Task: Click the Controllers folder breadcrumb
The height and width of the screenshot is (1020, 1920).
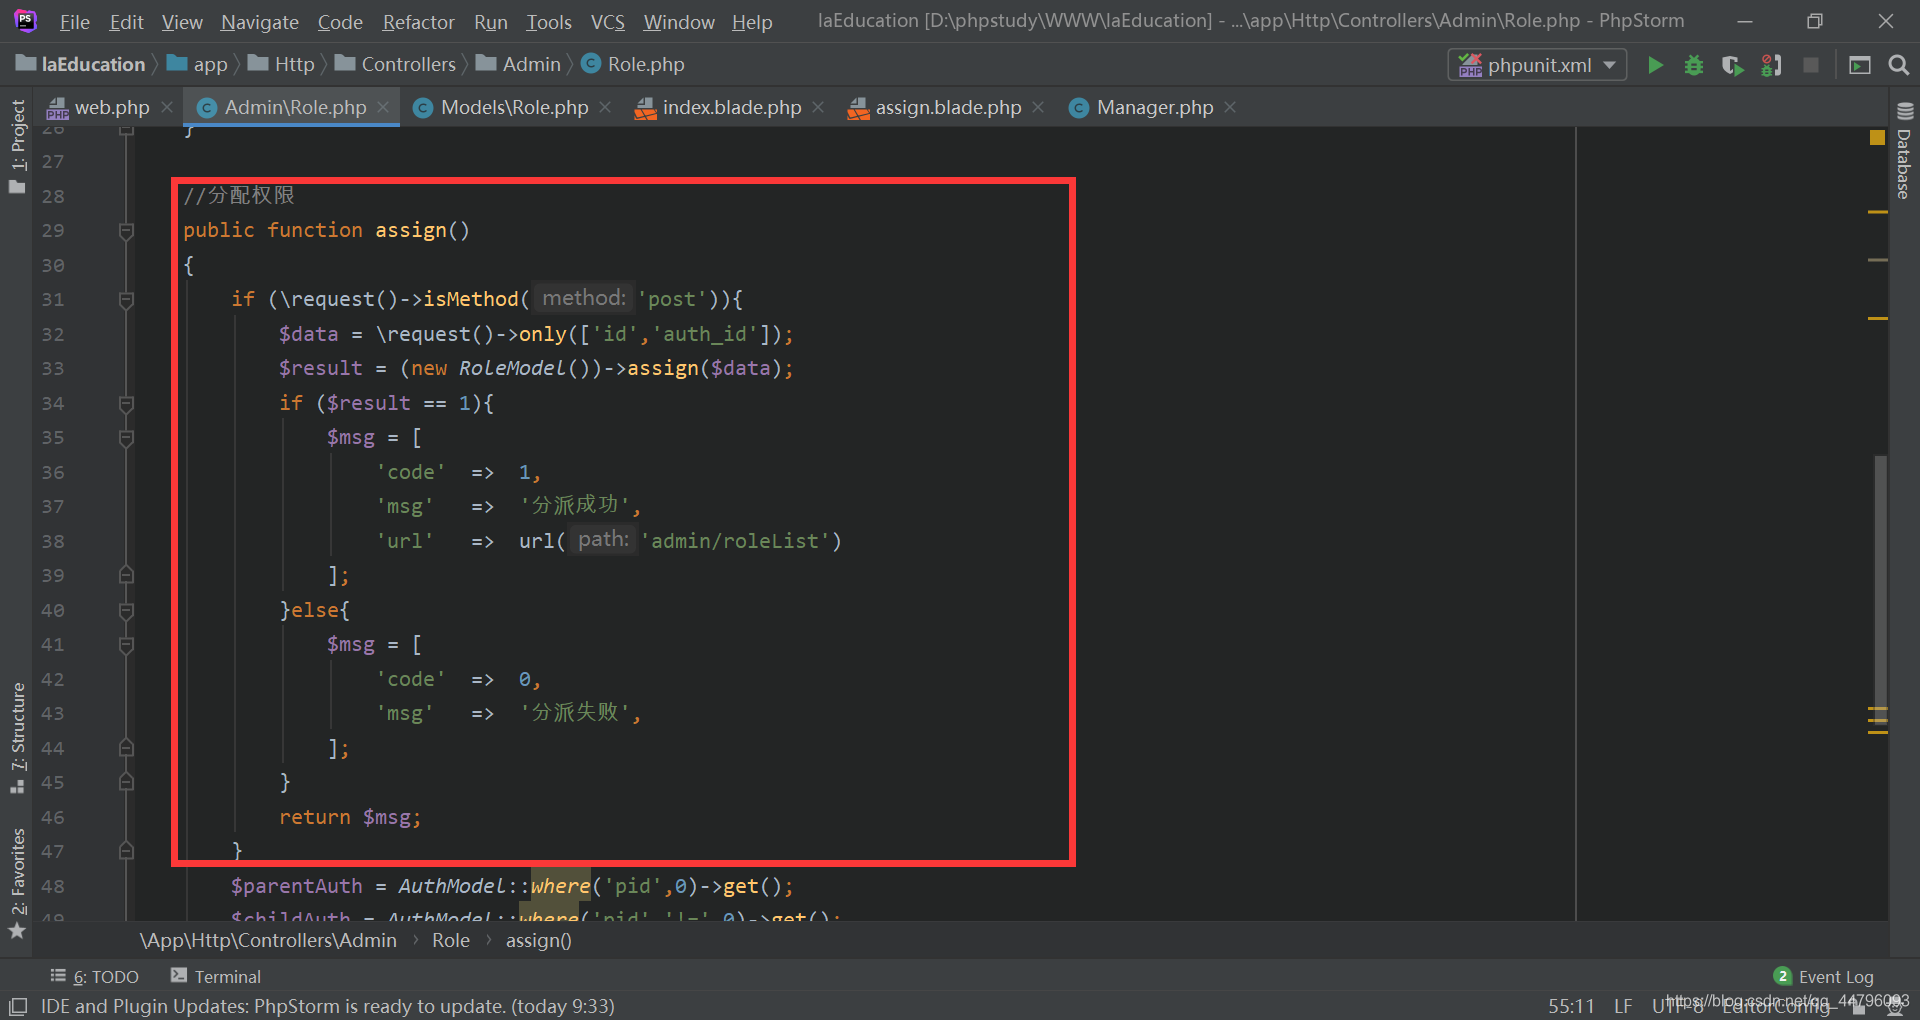Action: click(x=396, y=64)
